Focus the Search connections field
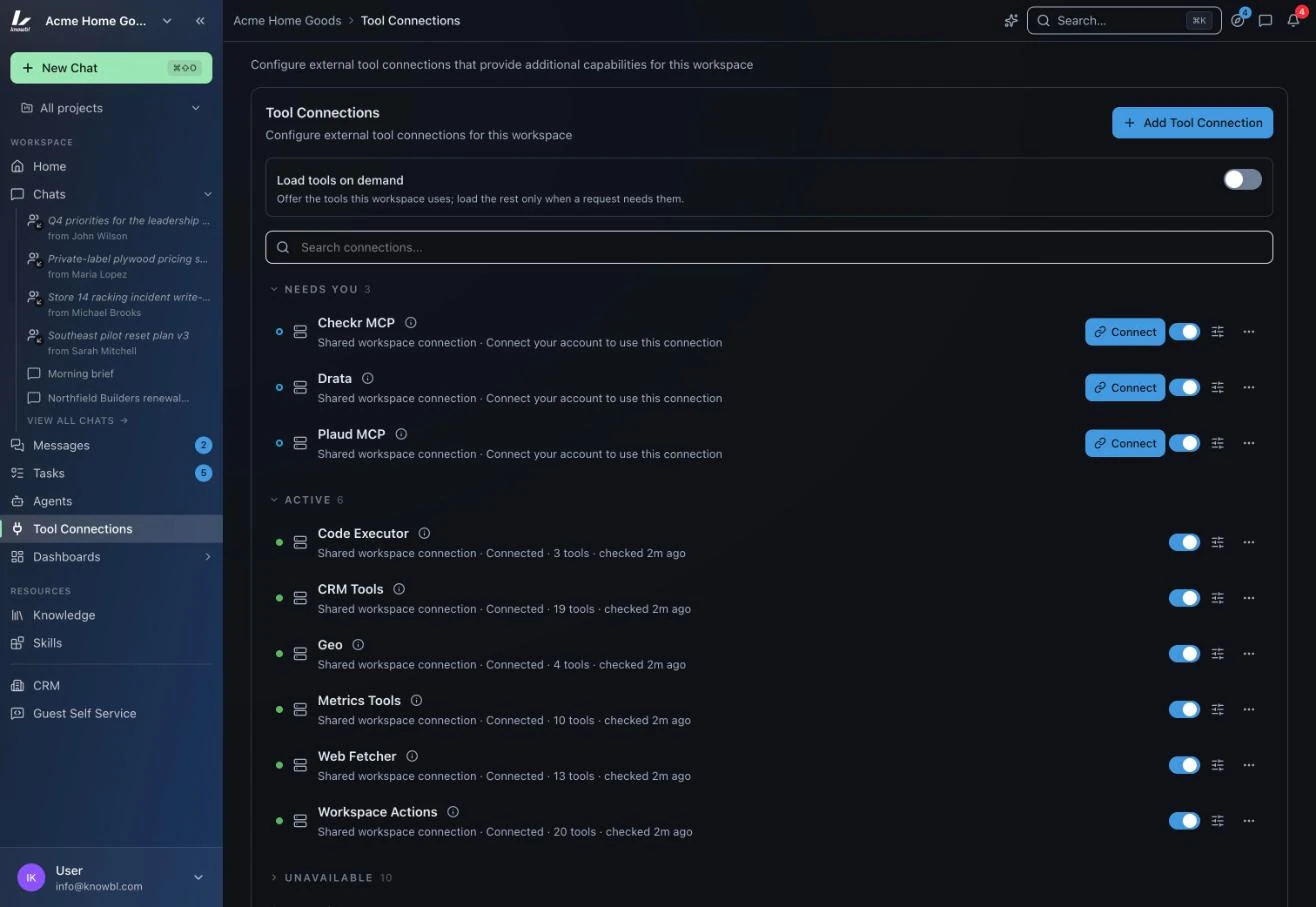This screenshot has width=1316, height=907. tap(769, 248)
